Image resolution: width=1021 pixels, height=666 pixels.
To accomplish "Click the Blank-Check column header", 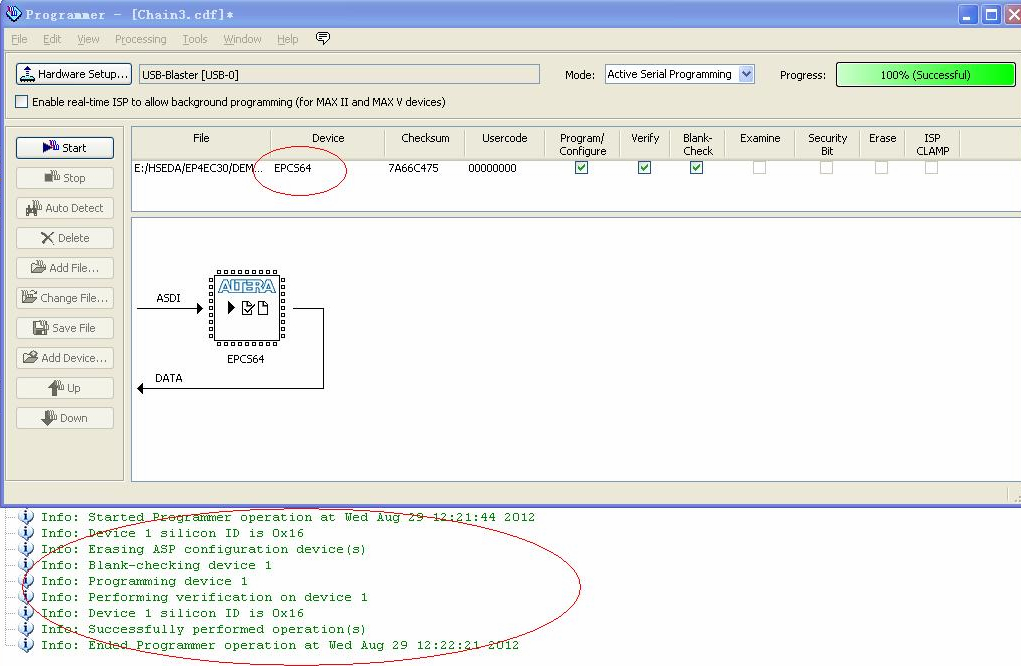I will pyautogui.click(x=697, y=144).
